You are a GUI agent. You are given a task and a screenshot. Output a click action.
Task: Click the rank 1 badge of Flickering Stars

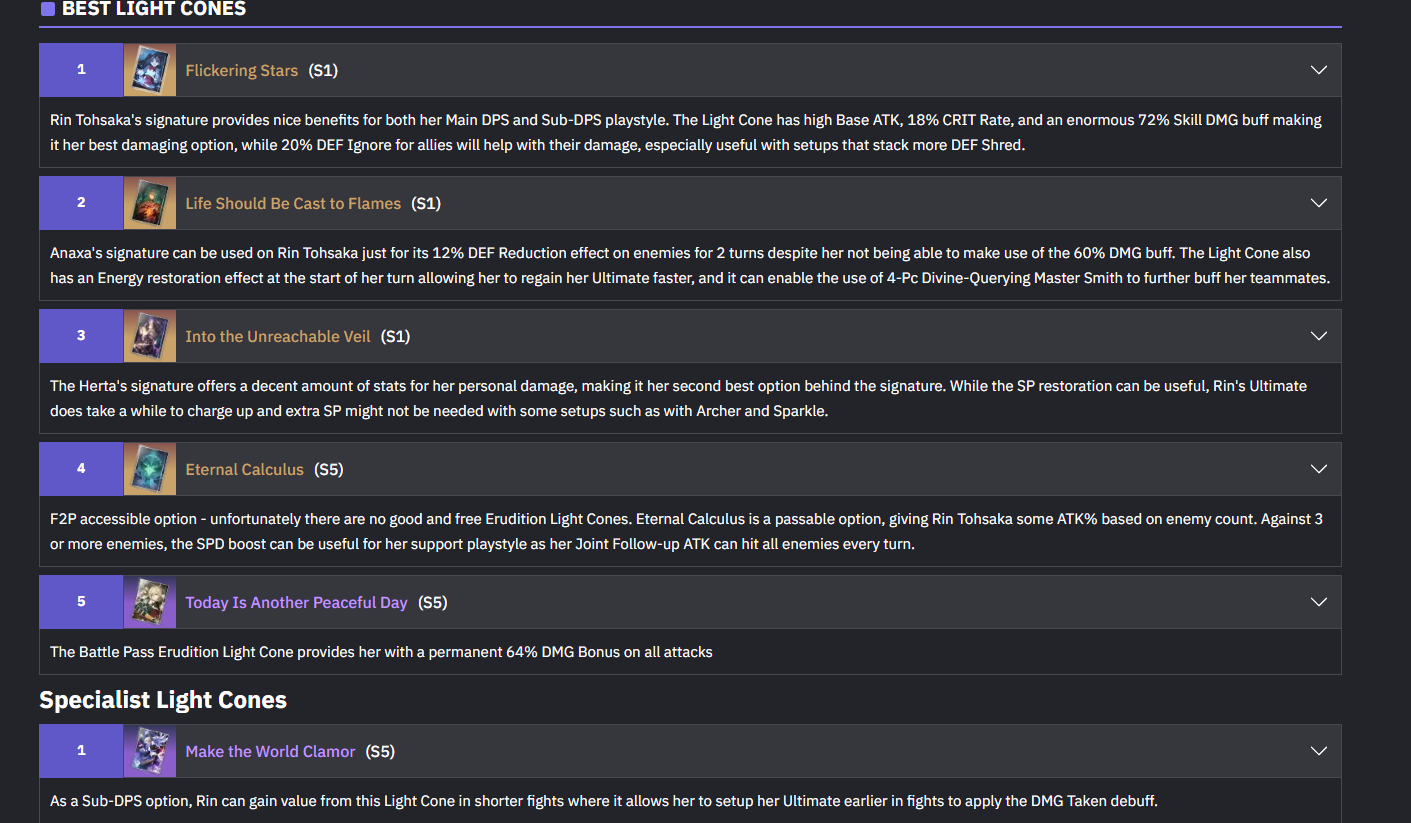pyautogui.click(x=81, y=70)
